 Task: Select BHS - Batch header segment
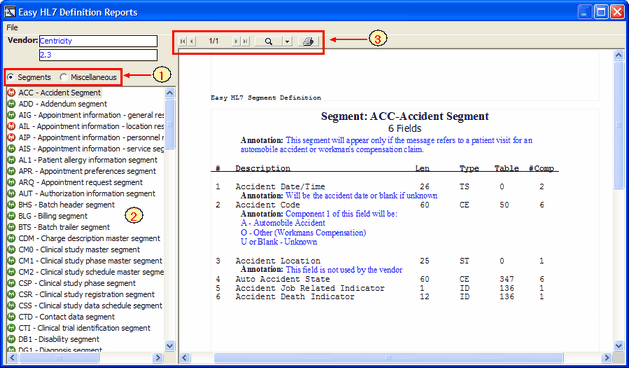click(67, 205)
